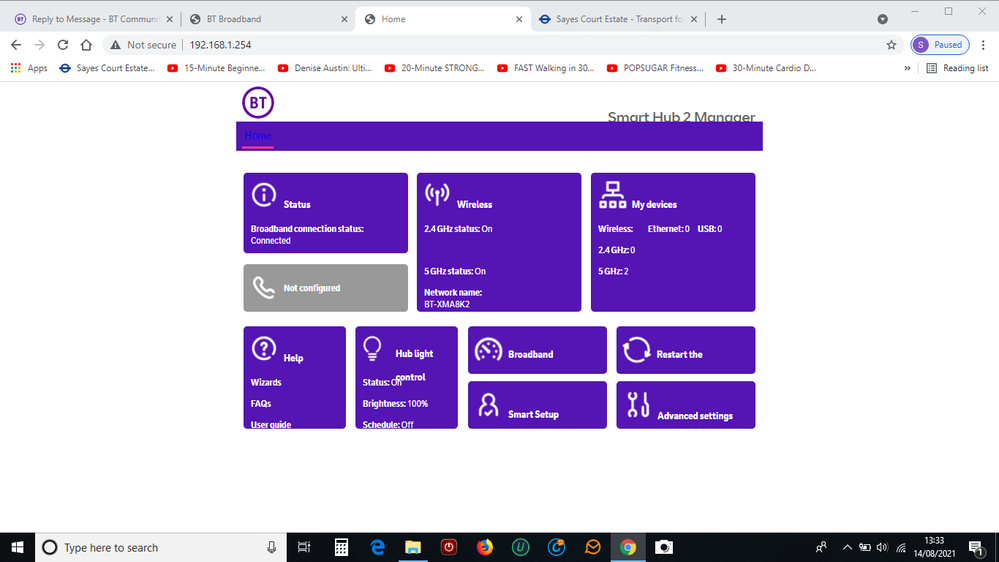This screenshot has width=999, height=562.
Task: Click the Status info icon
Action: click(263, 196)
